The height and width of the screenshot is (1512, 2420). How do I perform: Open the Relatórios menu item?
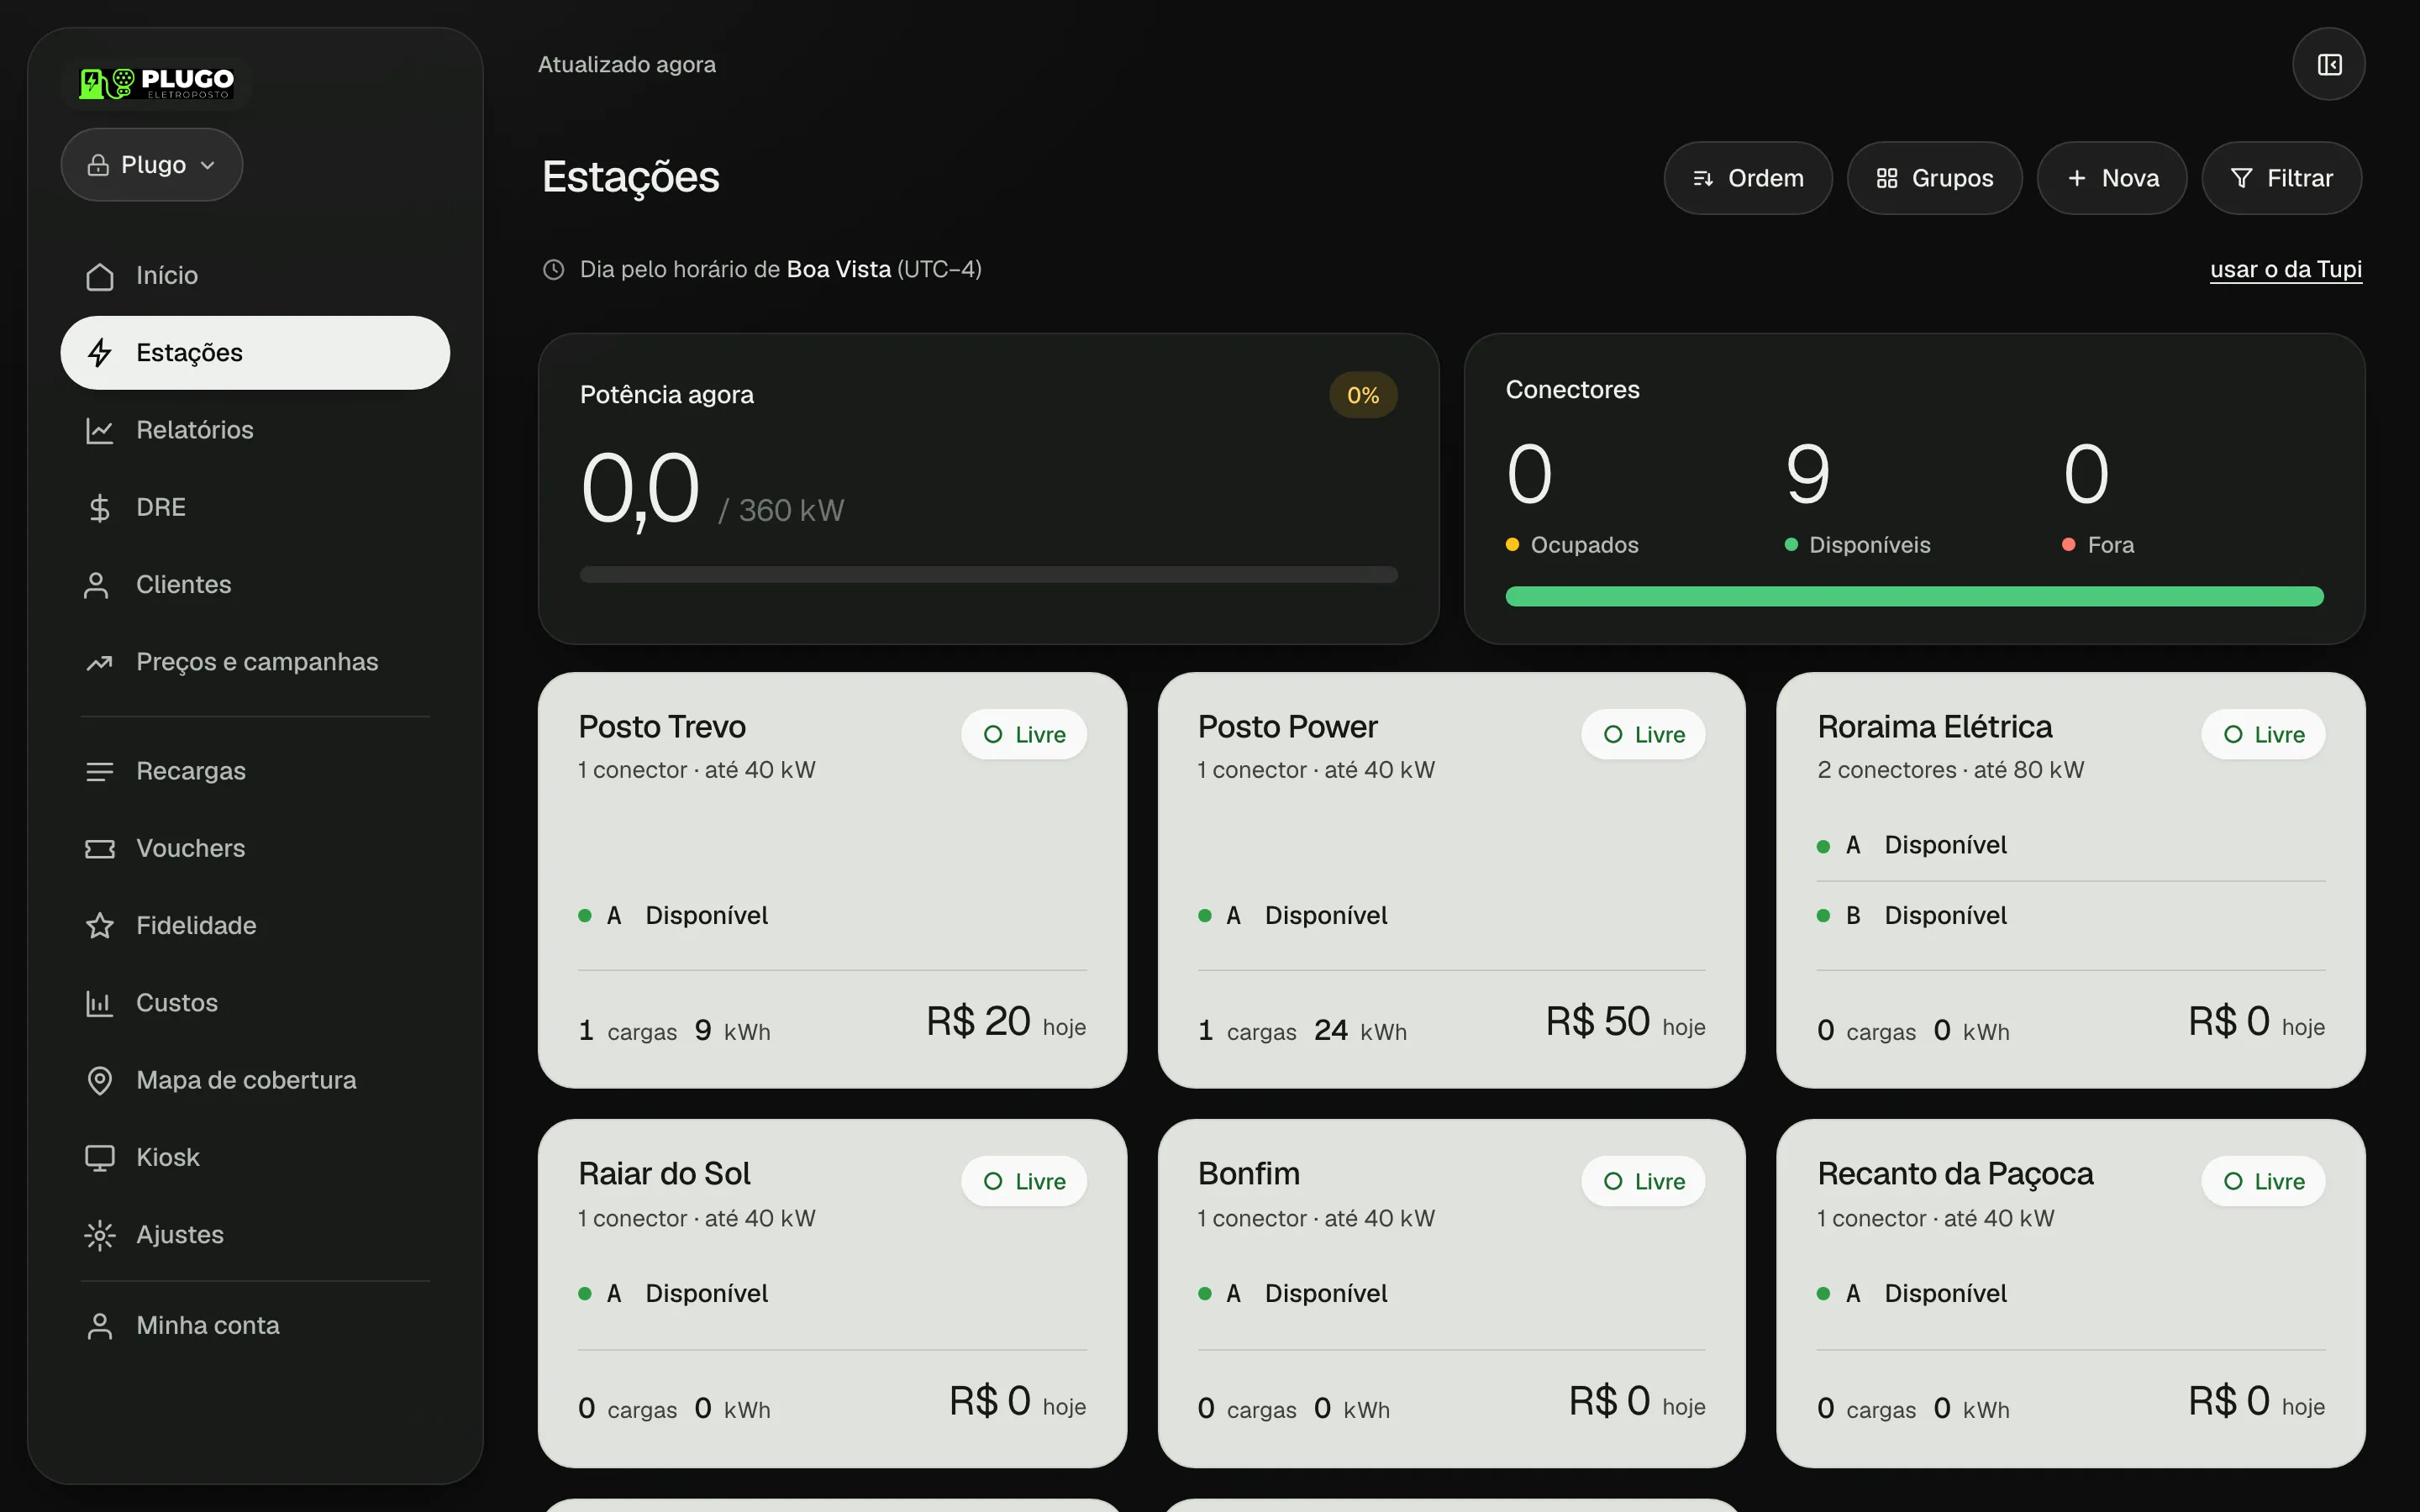coord(255,430)
